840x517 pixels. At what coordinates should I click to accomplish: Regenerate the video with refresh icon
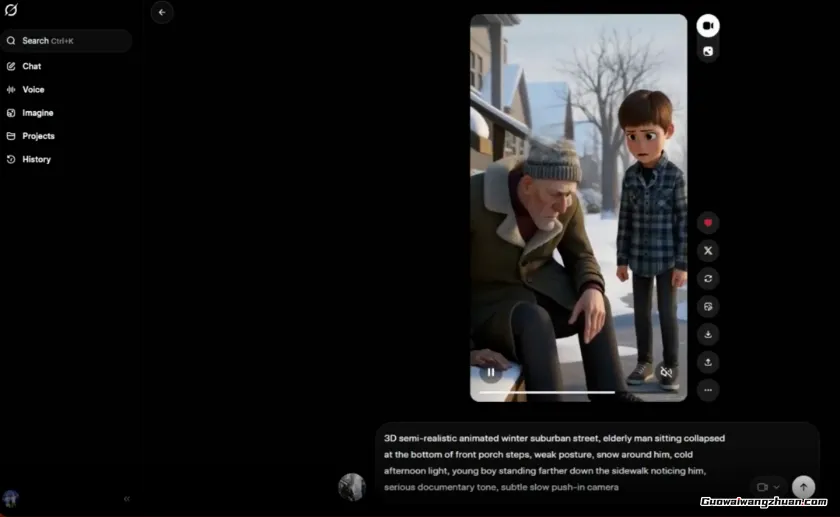(x=708, y=279)
